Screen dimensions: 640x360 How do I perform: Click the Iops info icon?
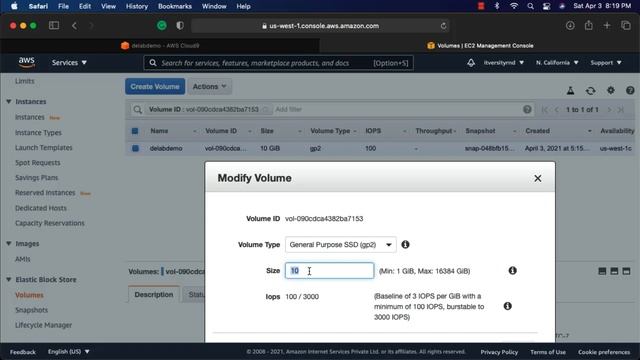507,306
